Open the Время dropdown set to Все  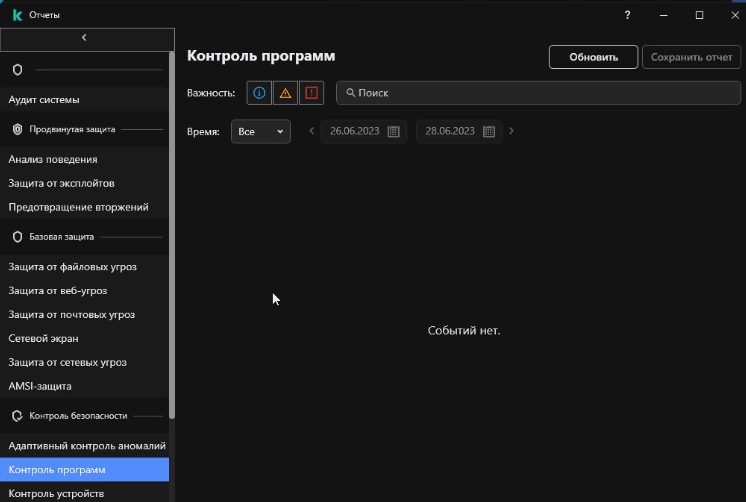pyautogui.click(x=261, y=131)
